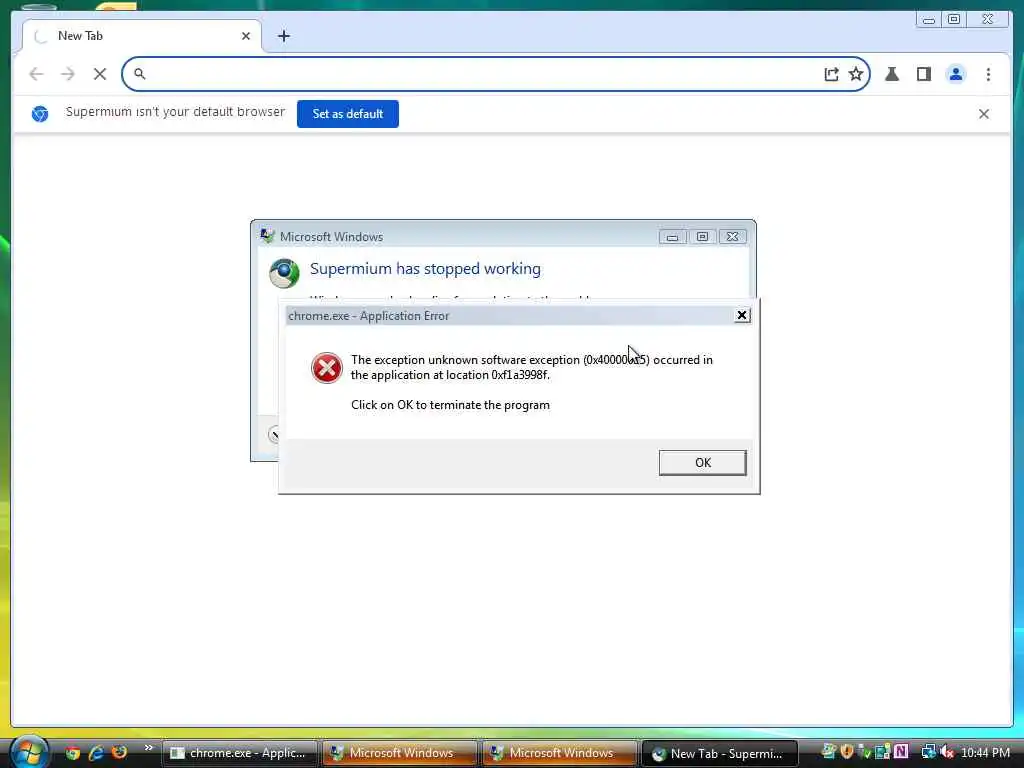Click the security shield tray icon

click(847, 752)
